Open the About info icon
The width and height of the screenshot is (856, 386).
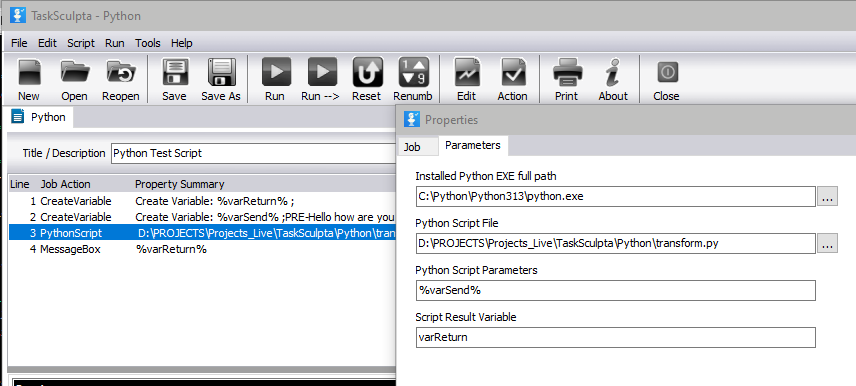click(613, 72)
